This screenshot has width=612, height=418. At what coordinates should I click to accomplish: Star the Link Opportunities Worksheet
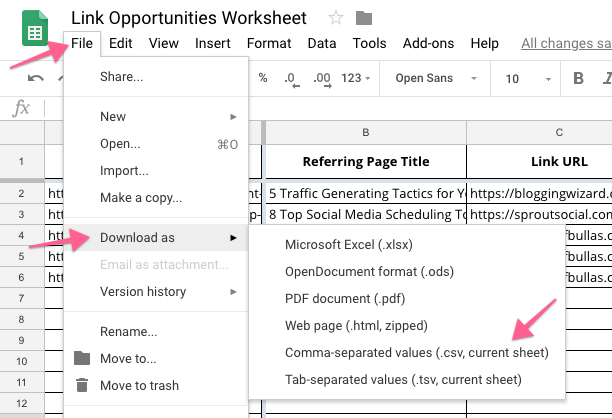336,18
